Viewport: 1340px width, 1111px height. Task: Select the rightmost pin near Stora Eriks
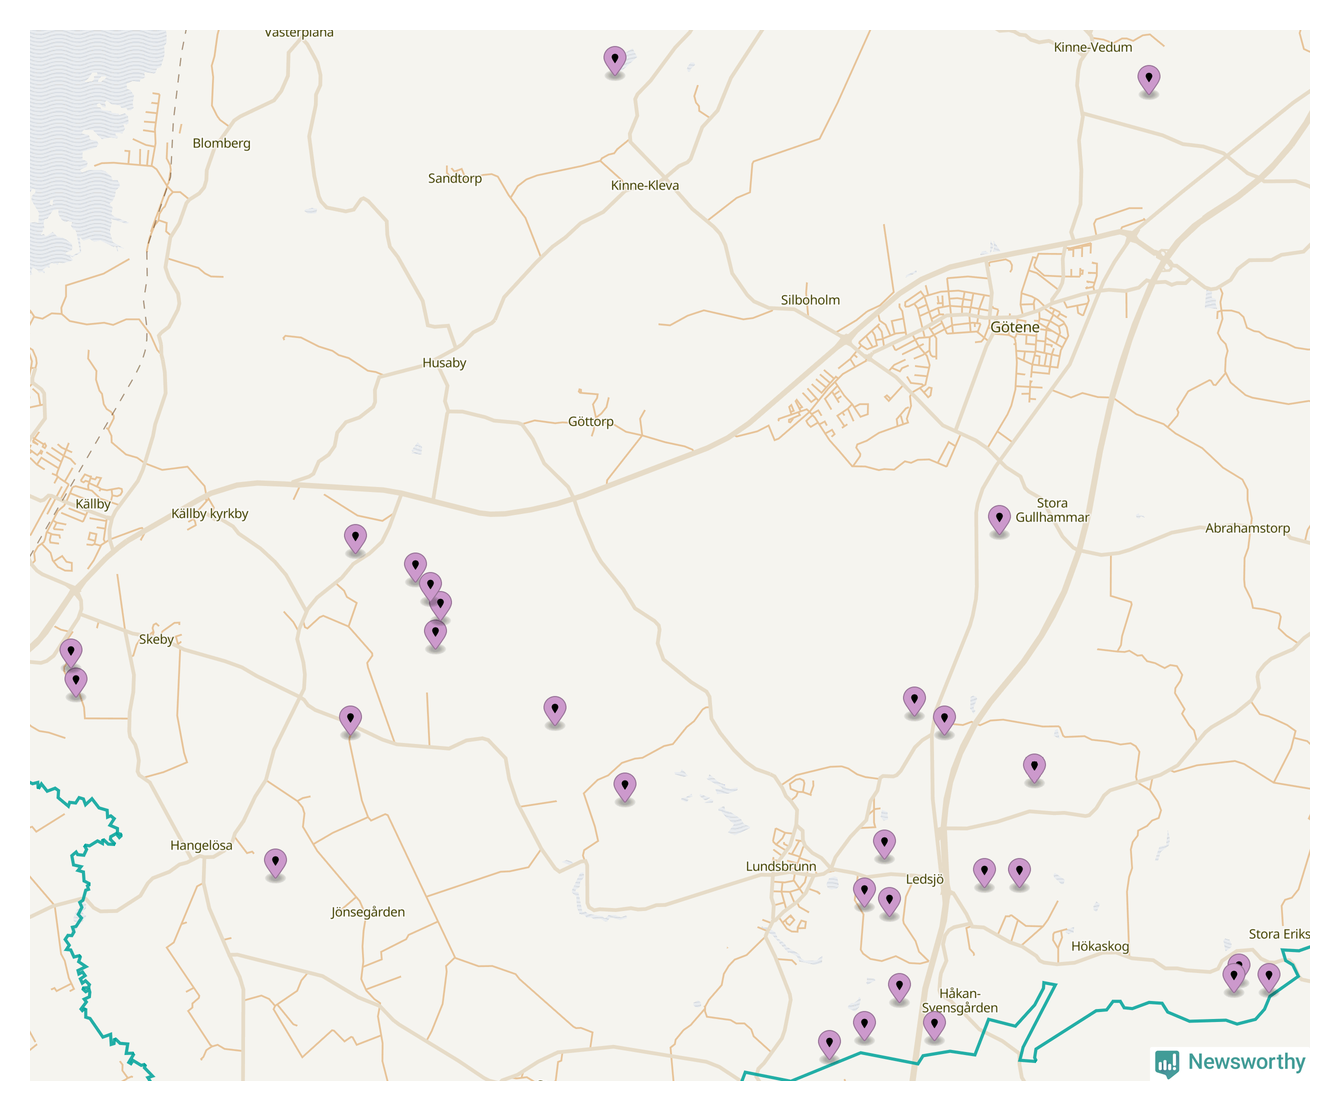click(x=1268, y=976)
